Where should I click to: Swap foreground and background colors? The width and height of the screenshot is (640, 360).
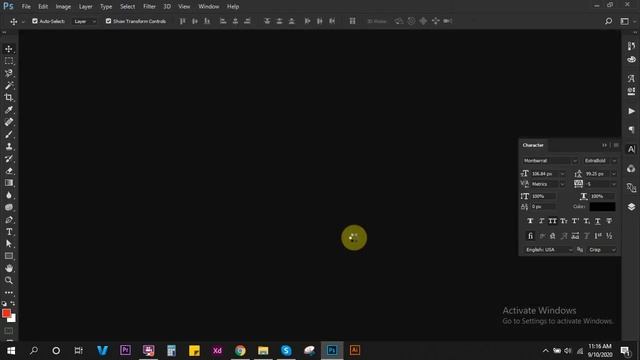[x=13, y=303]
